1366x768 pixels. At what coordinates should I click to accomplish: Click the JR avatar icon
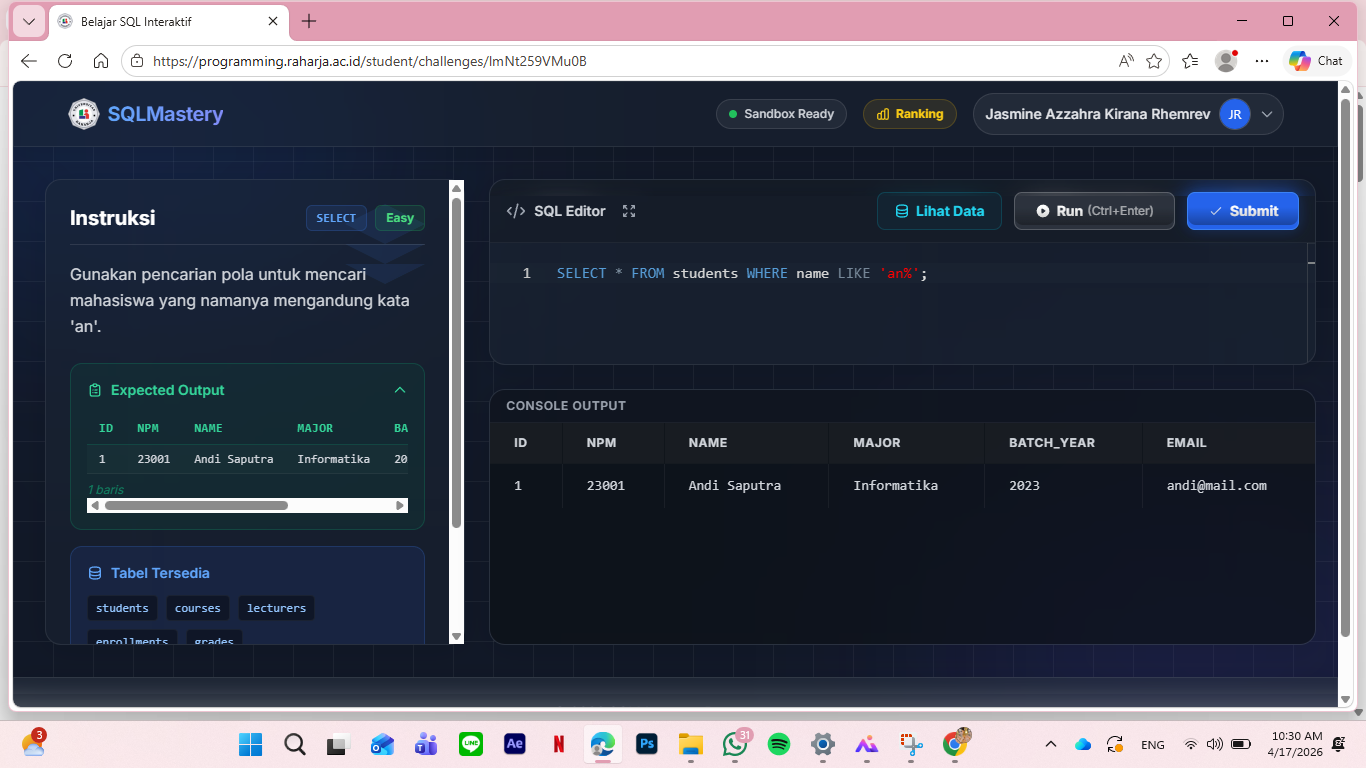coord(1235,114)
